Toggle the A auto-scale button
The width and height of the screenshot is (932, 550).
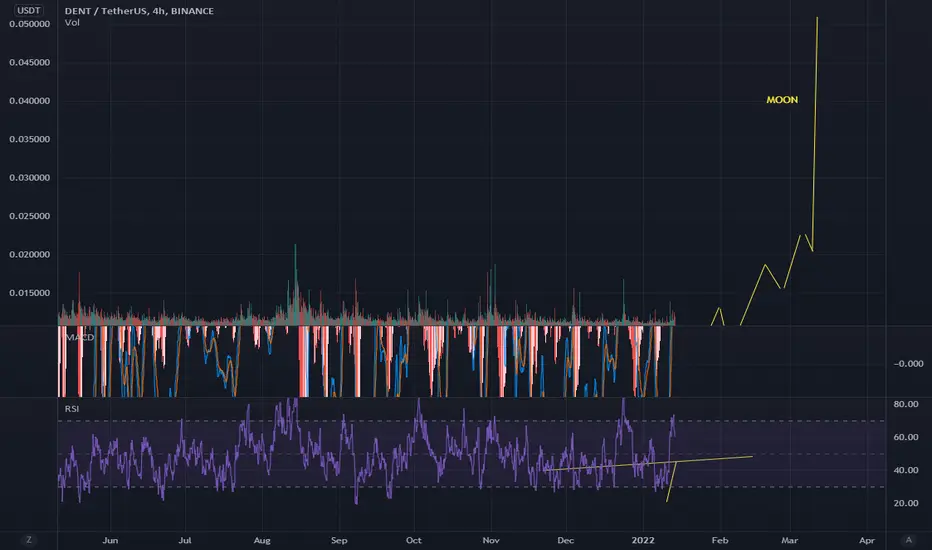(x=908, y=540)
